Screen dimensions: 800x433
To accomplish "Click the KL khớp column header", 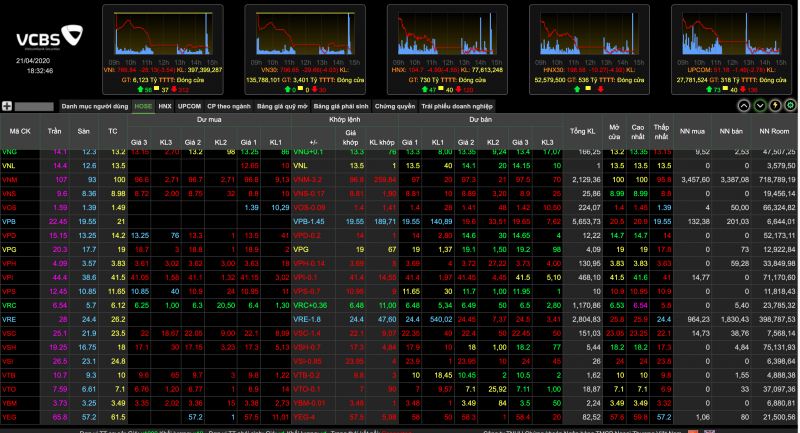I will point(382,142).
